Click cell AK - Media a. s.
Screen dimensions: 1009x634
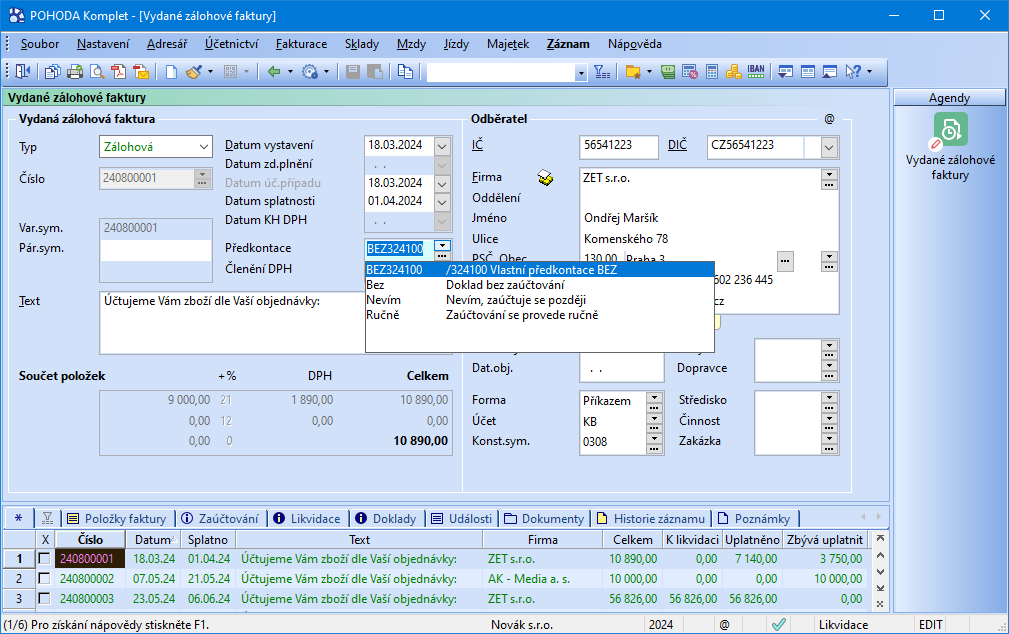[x=542, y=579]
